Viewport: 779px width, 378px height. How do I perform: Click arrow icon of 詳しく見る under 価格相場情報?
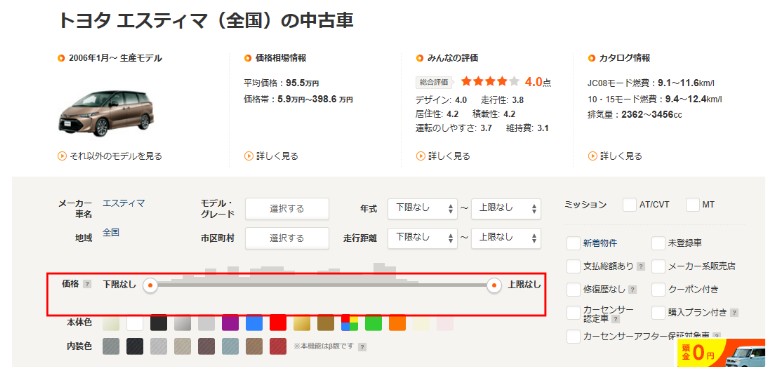pos(248,156)
